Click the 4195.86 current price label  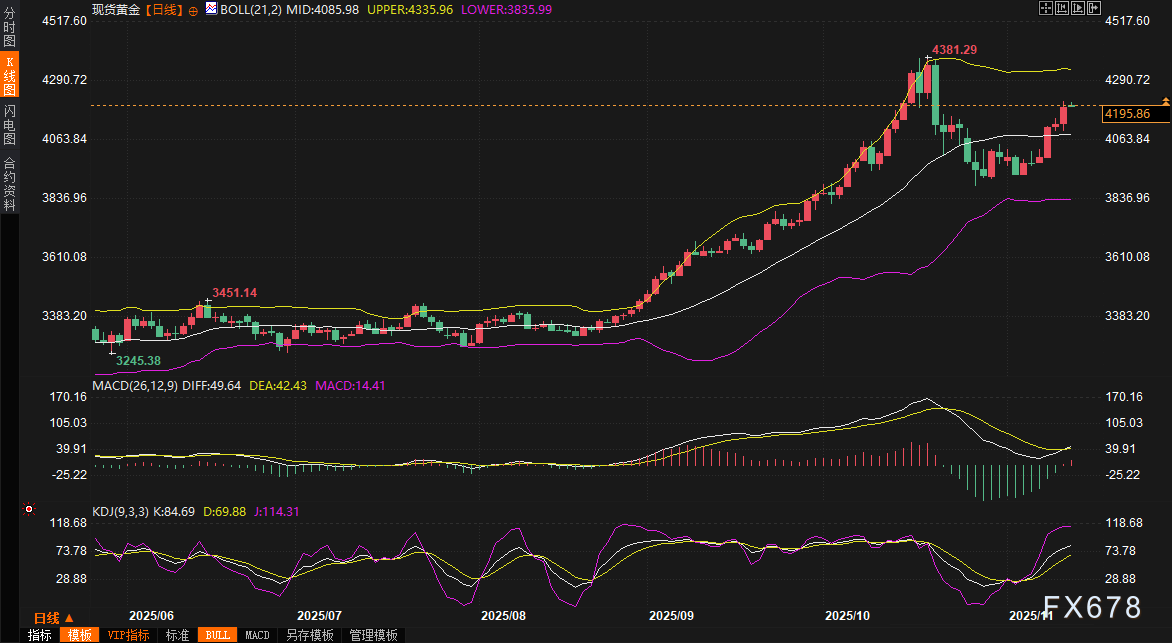[1126, 114]
